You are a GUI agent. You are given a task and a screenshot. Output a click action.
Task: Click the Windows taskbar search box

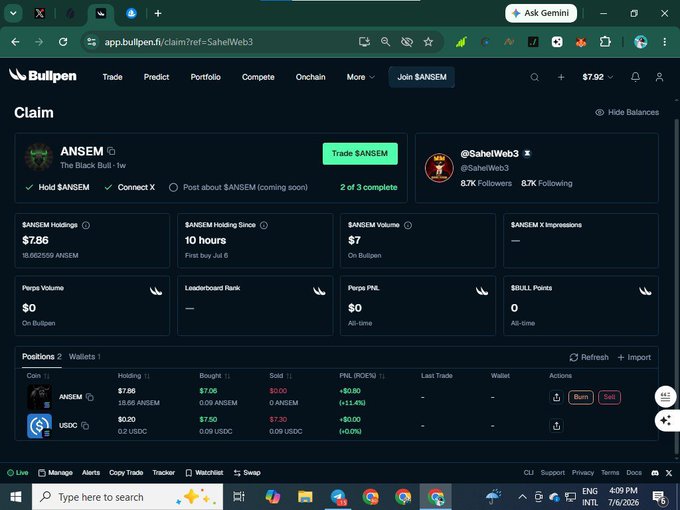[128, 497]
